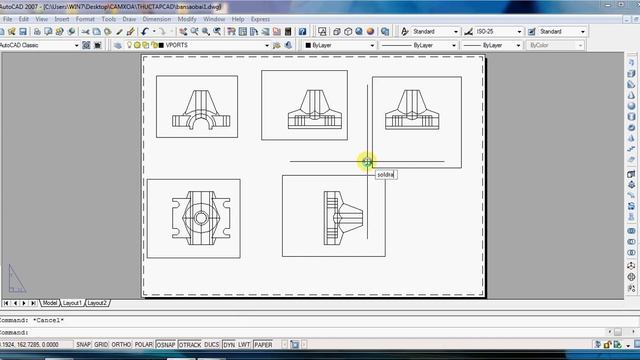The width and height of the screenshot is (640, 360).
Task: Open the Express menu
Action: (260, 19)
